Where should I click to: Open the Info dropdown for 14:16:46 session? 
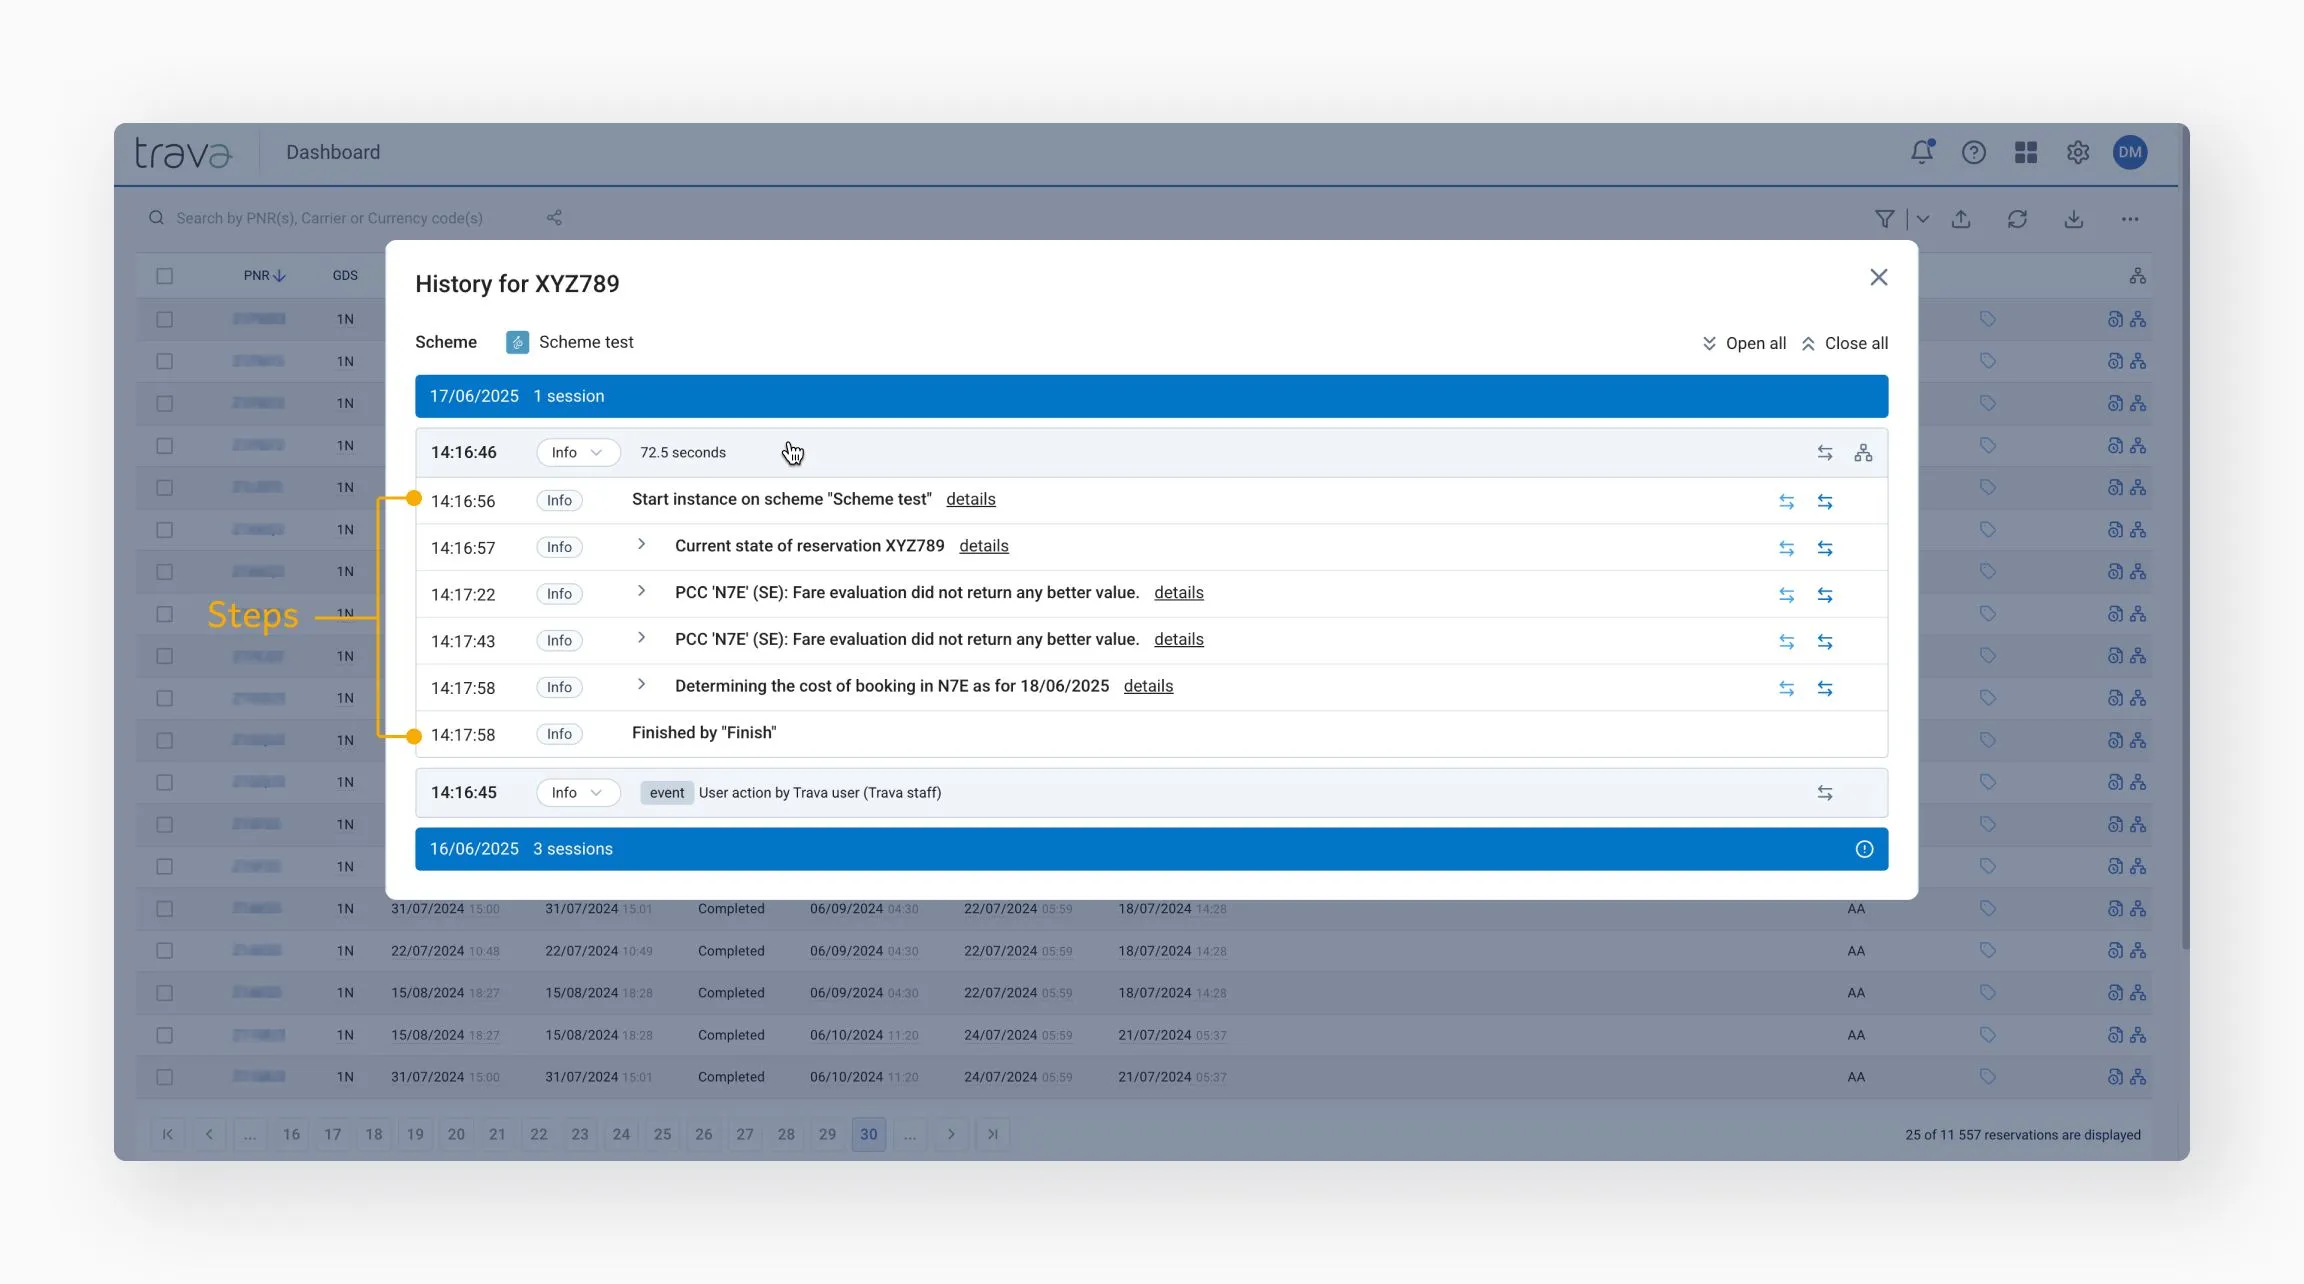(577, 453)
